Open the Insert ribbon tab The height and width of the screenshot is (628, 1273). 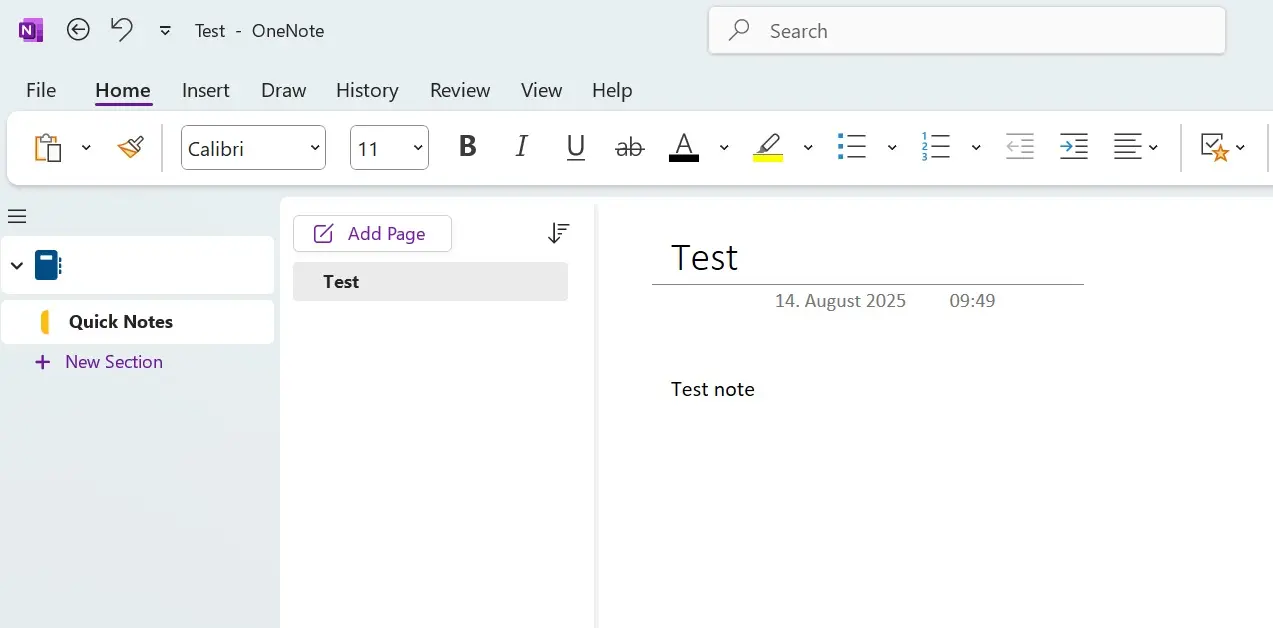tap(206, 90)
